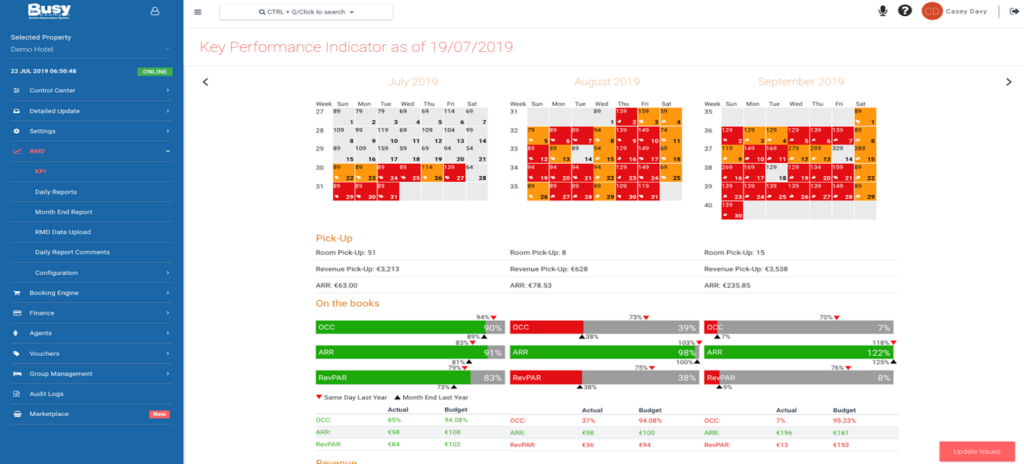Click the microphone icon

coord(882,11)
